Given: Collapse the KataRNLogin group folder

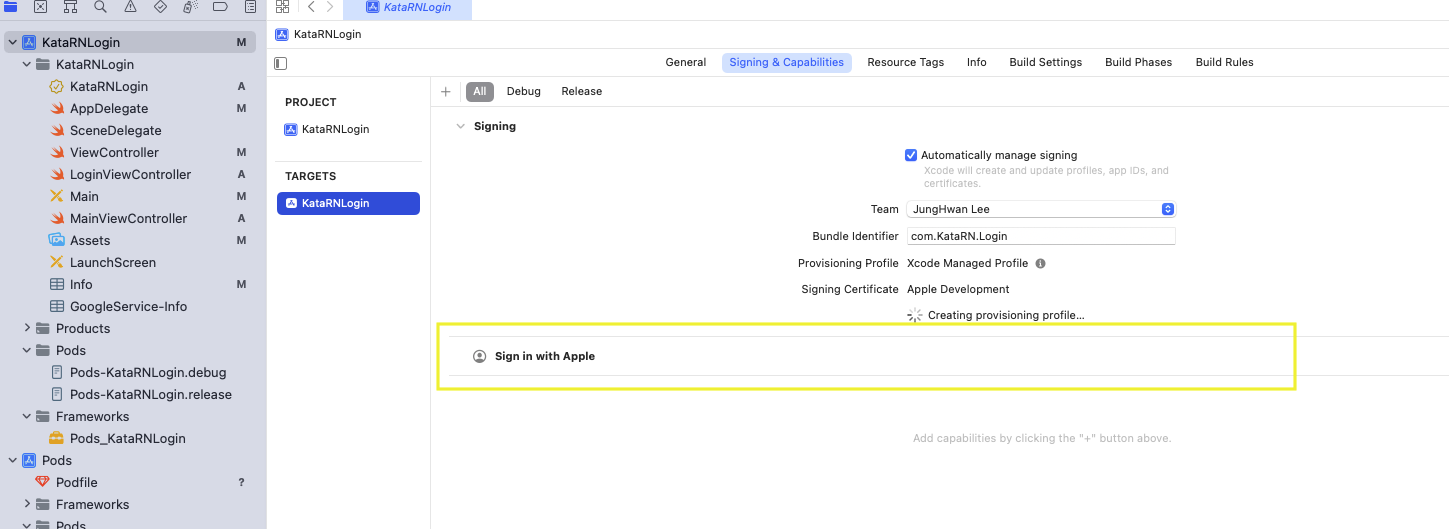Looking at the screenshot, I should 27,64.
